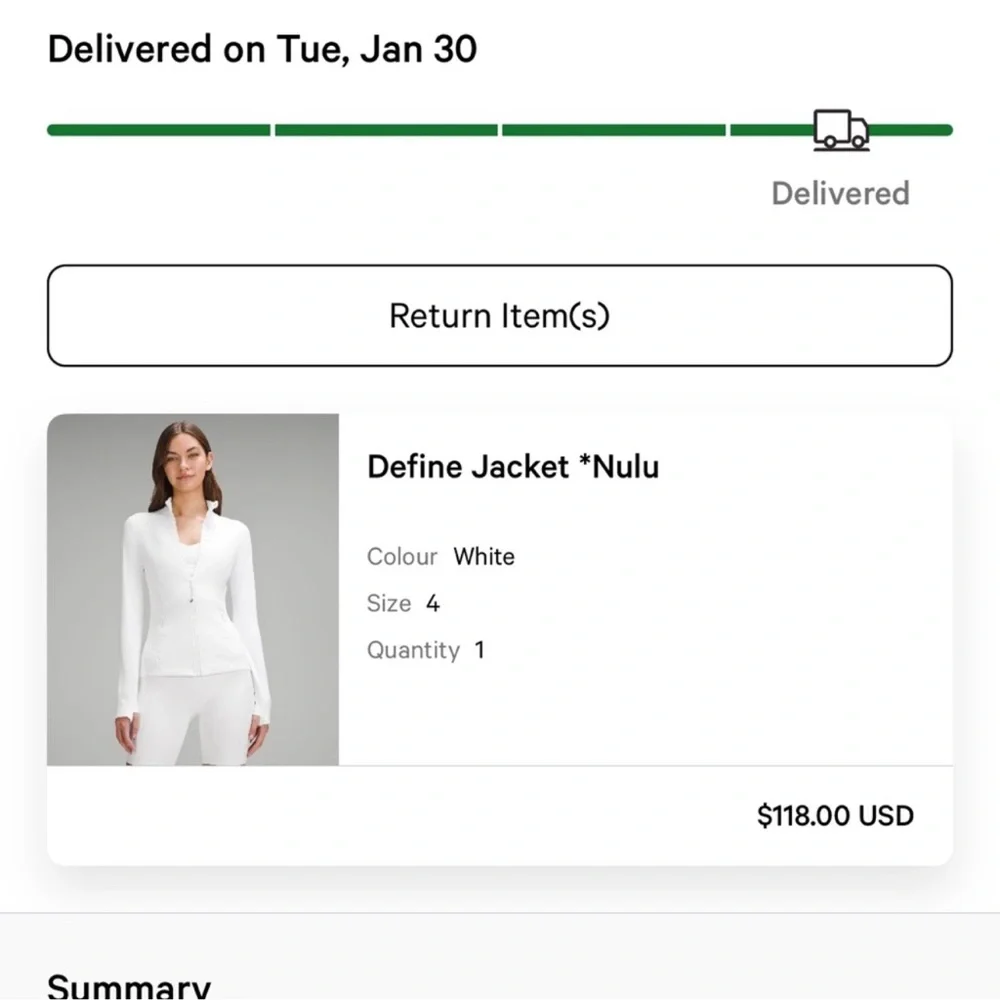Tap the third segment of the shipping progress bar
The image size is (1000, 1000).
(615, 128)
